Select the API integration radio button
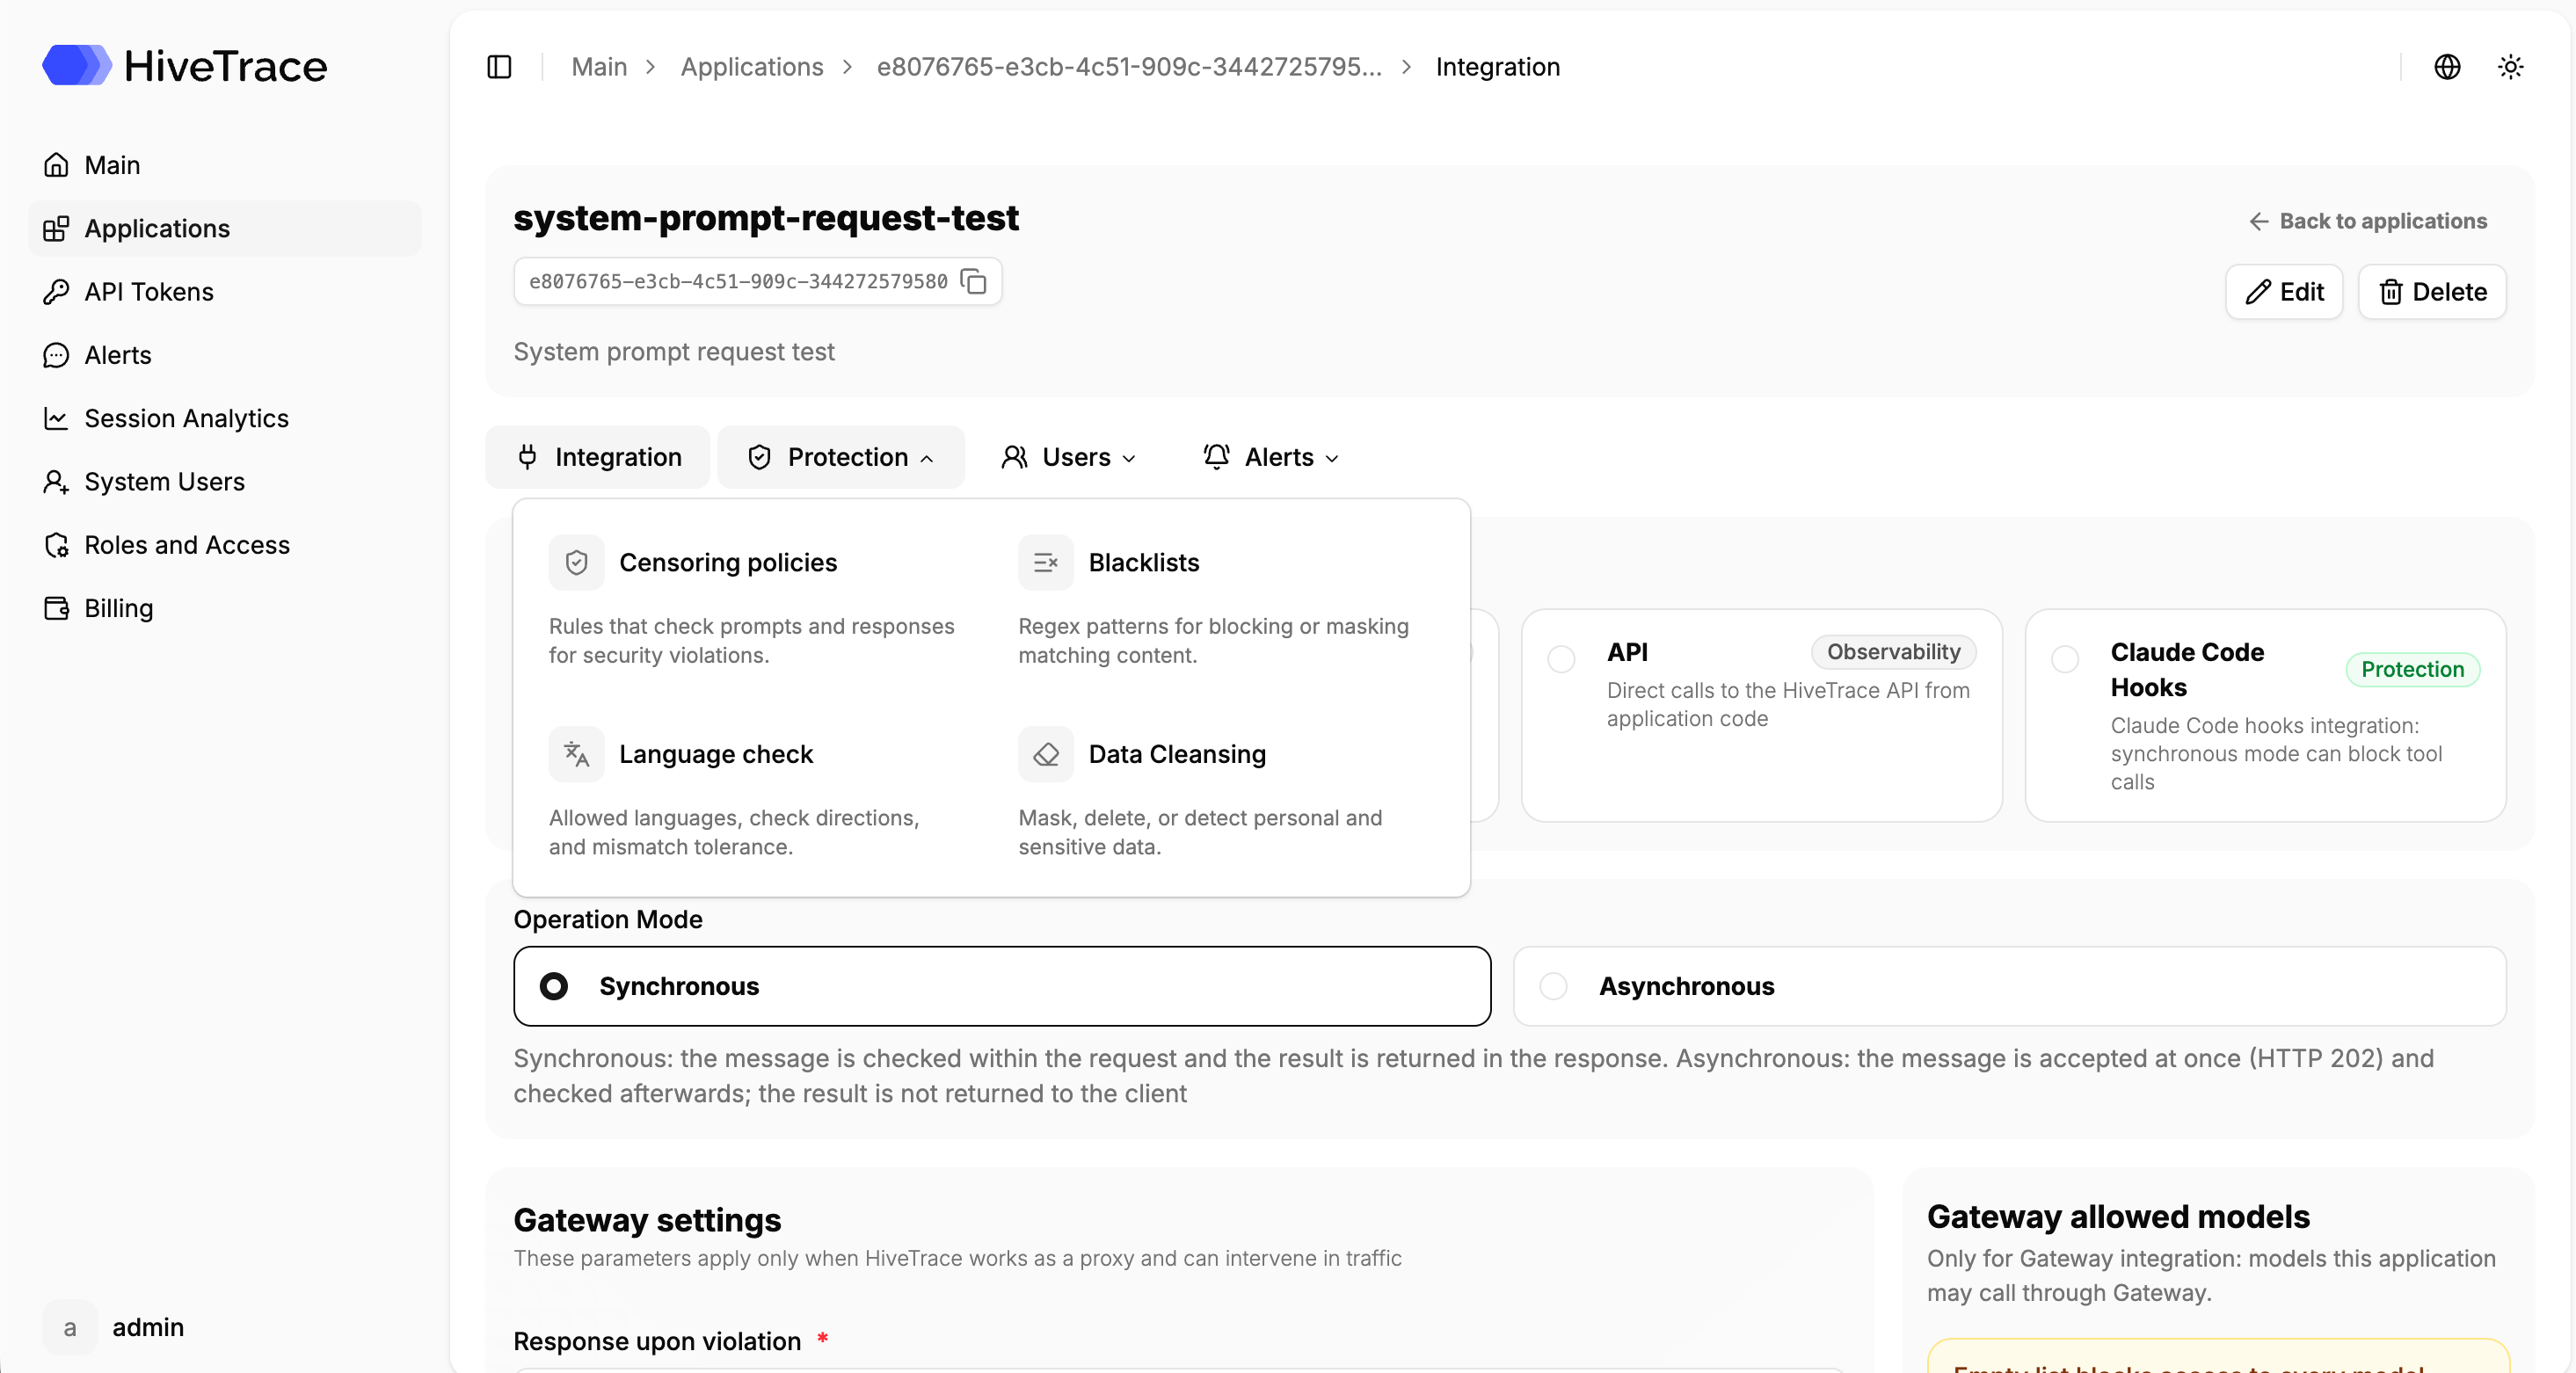The width and height of the screenshot is (2576, 1373). click(x=1561, y=659)
